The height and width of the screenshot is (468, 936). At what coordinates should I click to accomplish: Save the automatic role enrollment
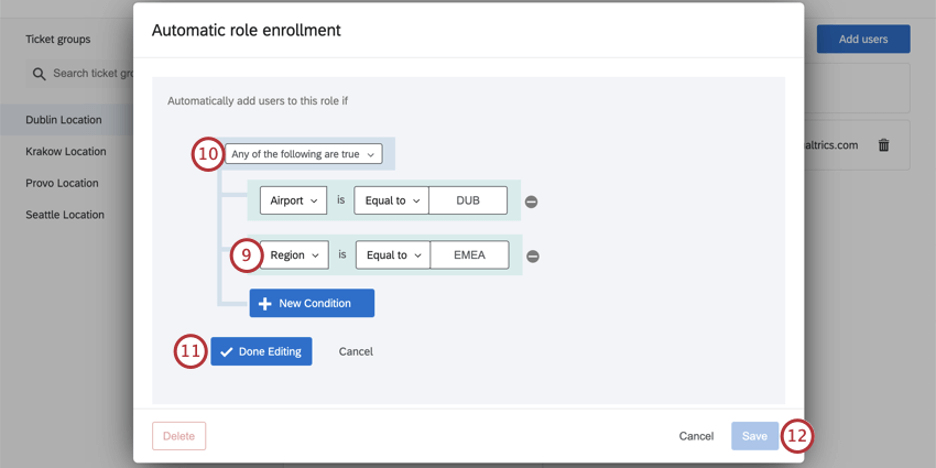click(x=754, y=436)
